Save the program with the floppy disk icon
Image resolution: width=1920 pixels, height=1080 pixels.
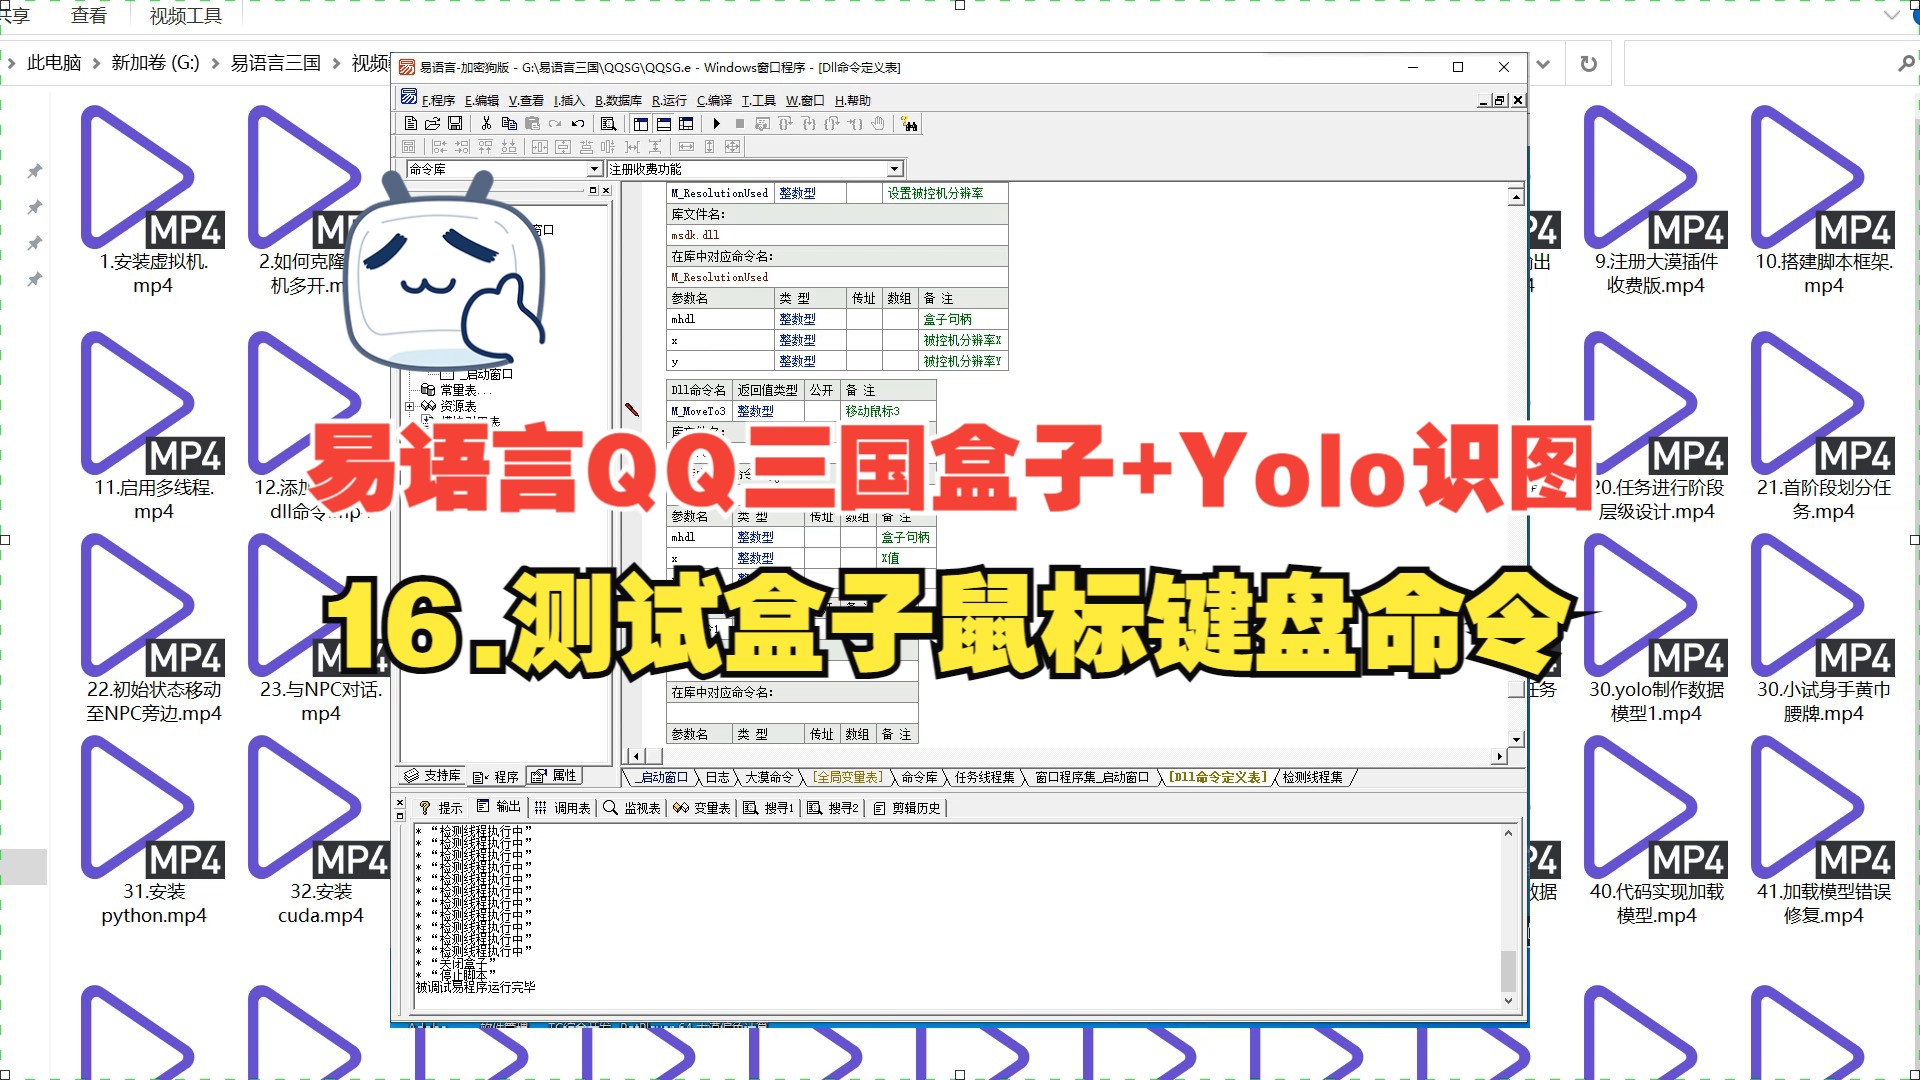click(x=455, y=124)
